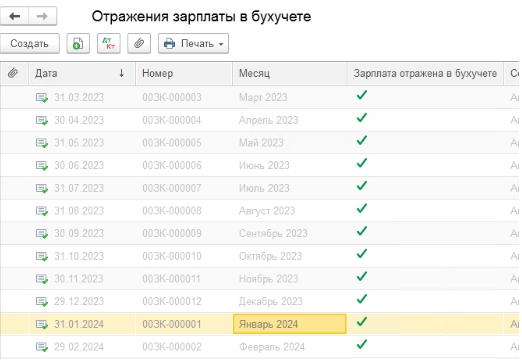The width and height of the screenshot is (522, 363).
Task: Click the document icon for 29.02.2024 row
Action: (42, 347)
